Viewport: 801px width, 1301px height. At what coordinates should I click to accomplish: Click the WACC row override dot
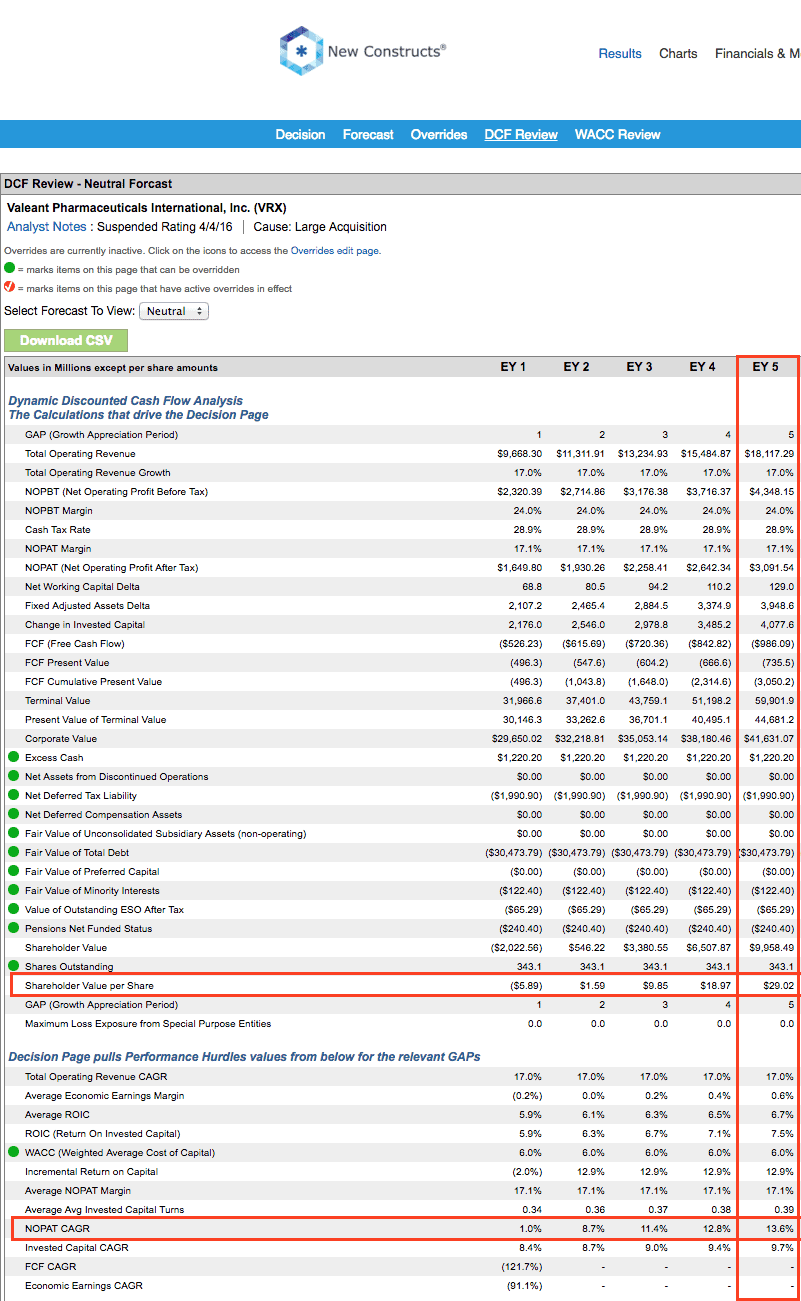13,1152
